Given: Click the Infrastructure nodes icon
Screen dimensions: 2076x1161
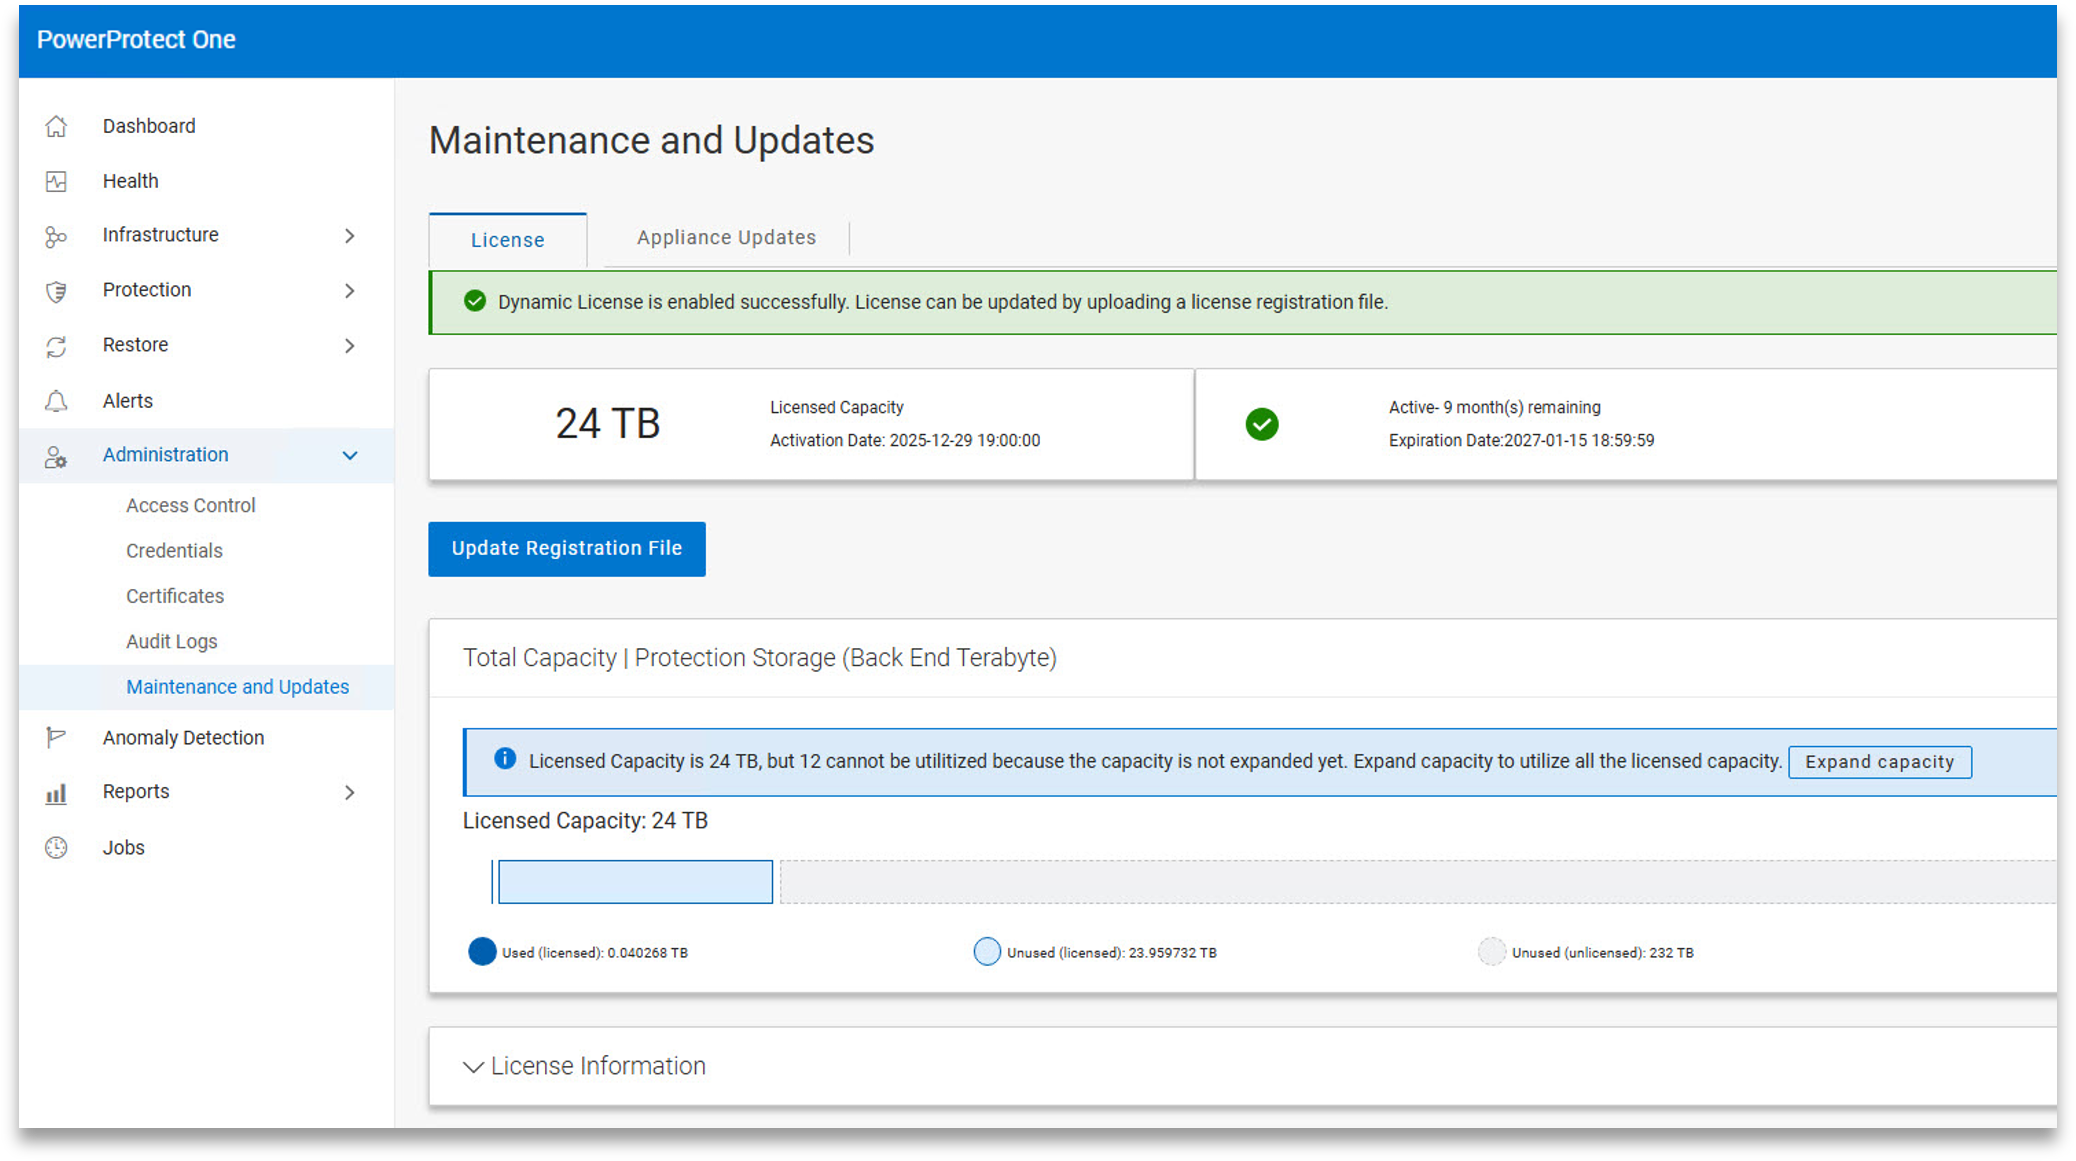Looking at the screenshot, I should (x=56, y=236).
